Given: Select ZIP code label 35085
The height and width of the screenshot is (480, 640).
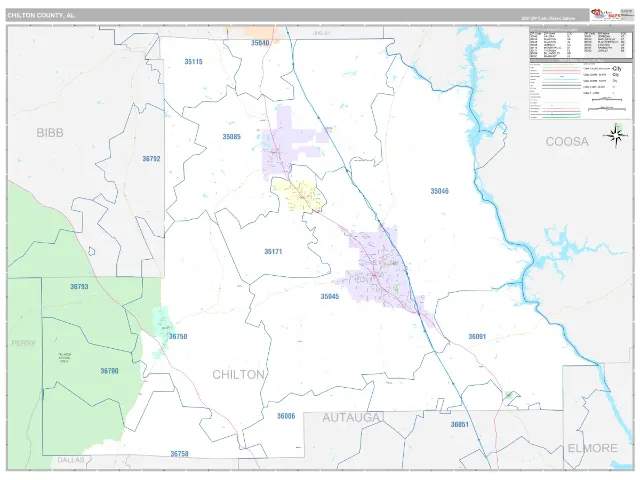Looking at the screenshot, I should coord(231,137).
